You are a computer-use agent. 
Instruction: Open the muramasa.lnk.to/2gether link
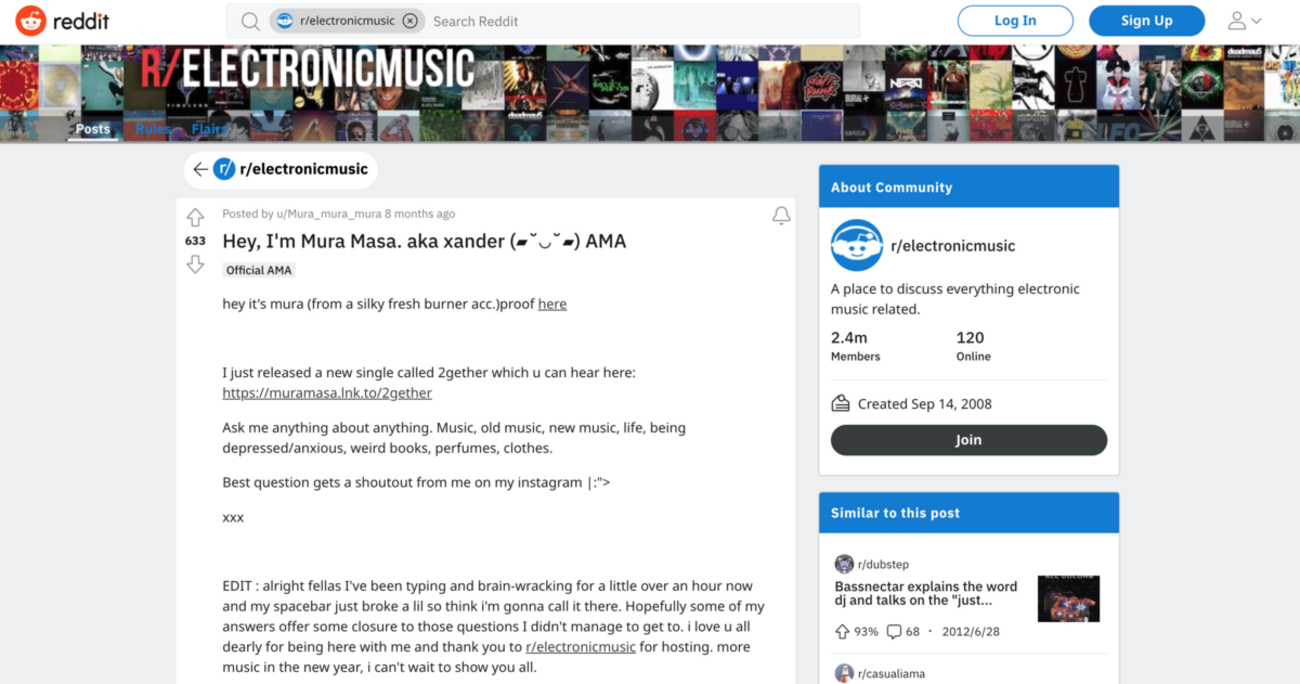coord(327,393)
